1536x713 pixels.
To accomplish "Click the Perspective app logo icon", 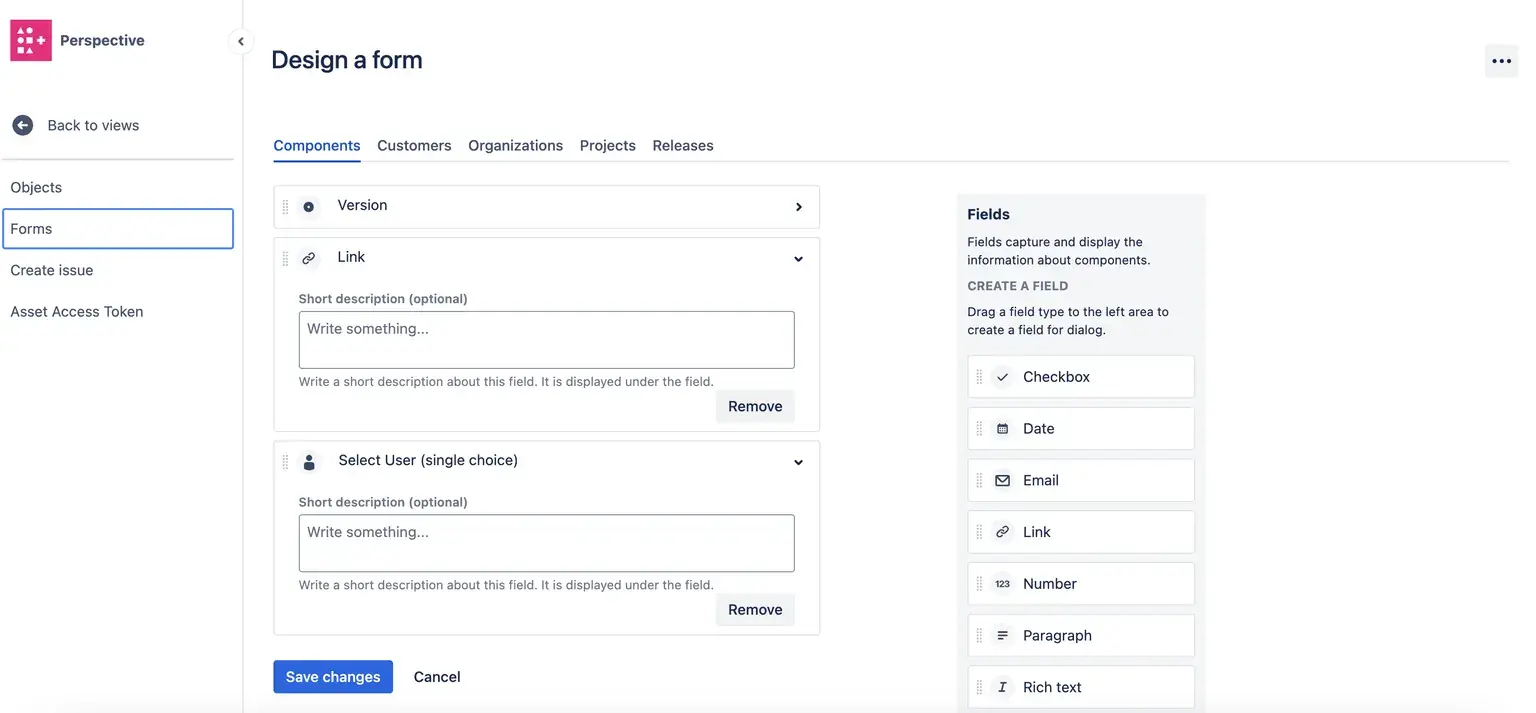I will 31,41.
